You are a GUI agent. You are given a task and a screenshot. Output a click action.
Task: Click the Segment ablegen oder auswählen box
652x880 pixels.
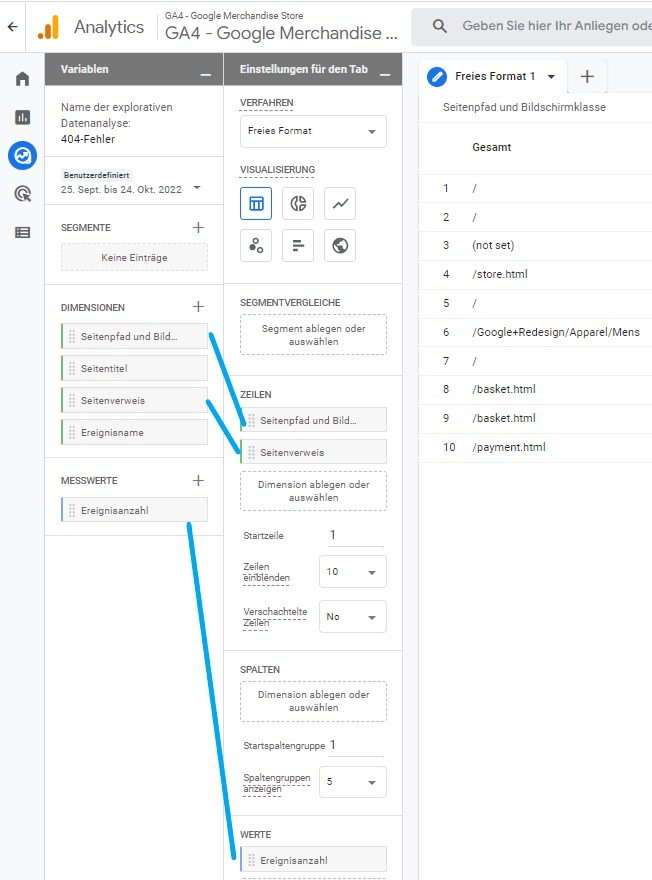[x=313, y=334]
